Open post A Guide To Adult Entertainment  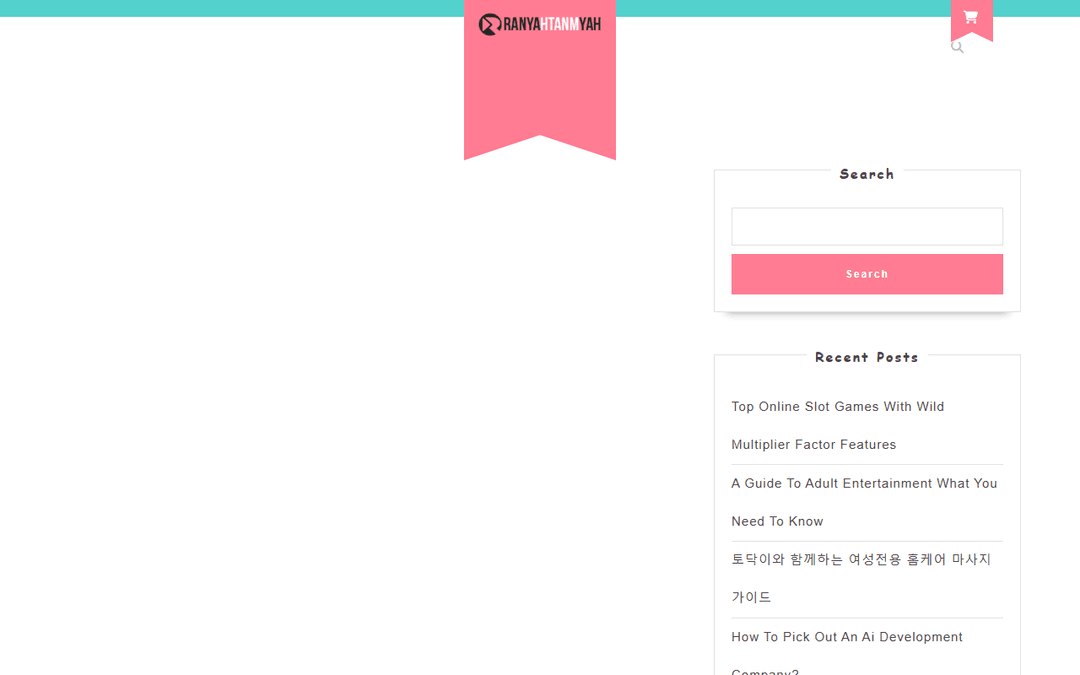(864, 502)
